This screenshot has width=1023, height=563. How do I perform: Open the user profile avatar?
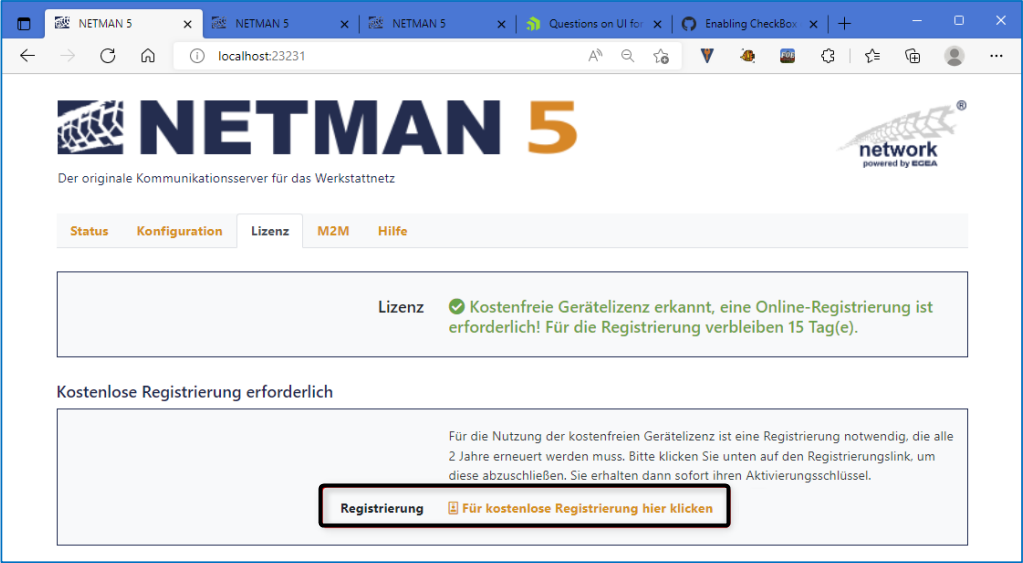(954, 56)
